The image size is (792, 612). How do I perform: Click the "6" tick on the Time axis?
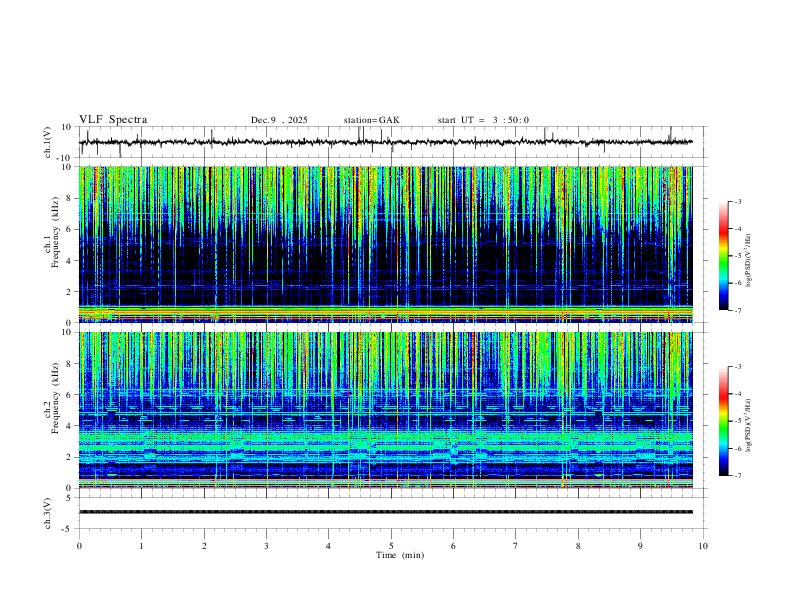click(x=454, y=546)
